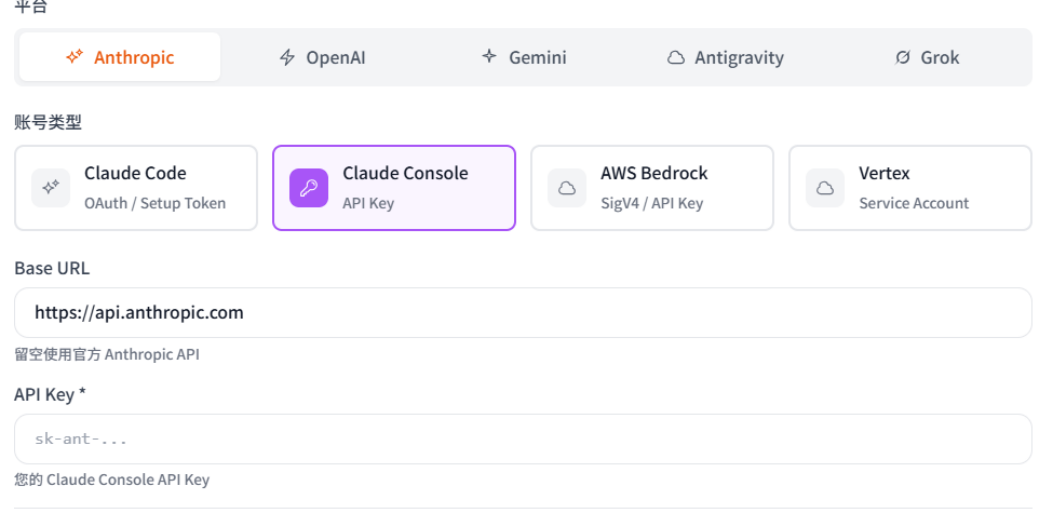Switch to the Gemini platform tab

tap(524, 57)
